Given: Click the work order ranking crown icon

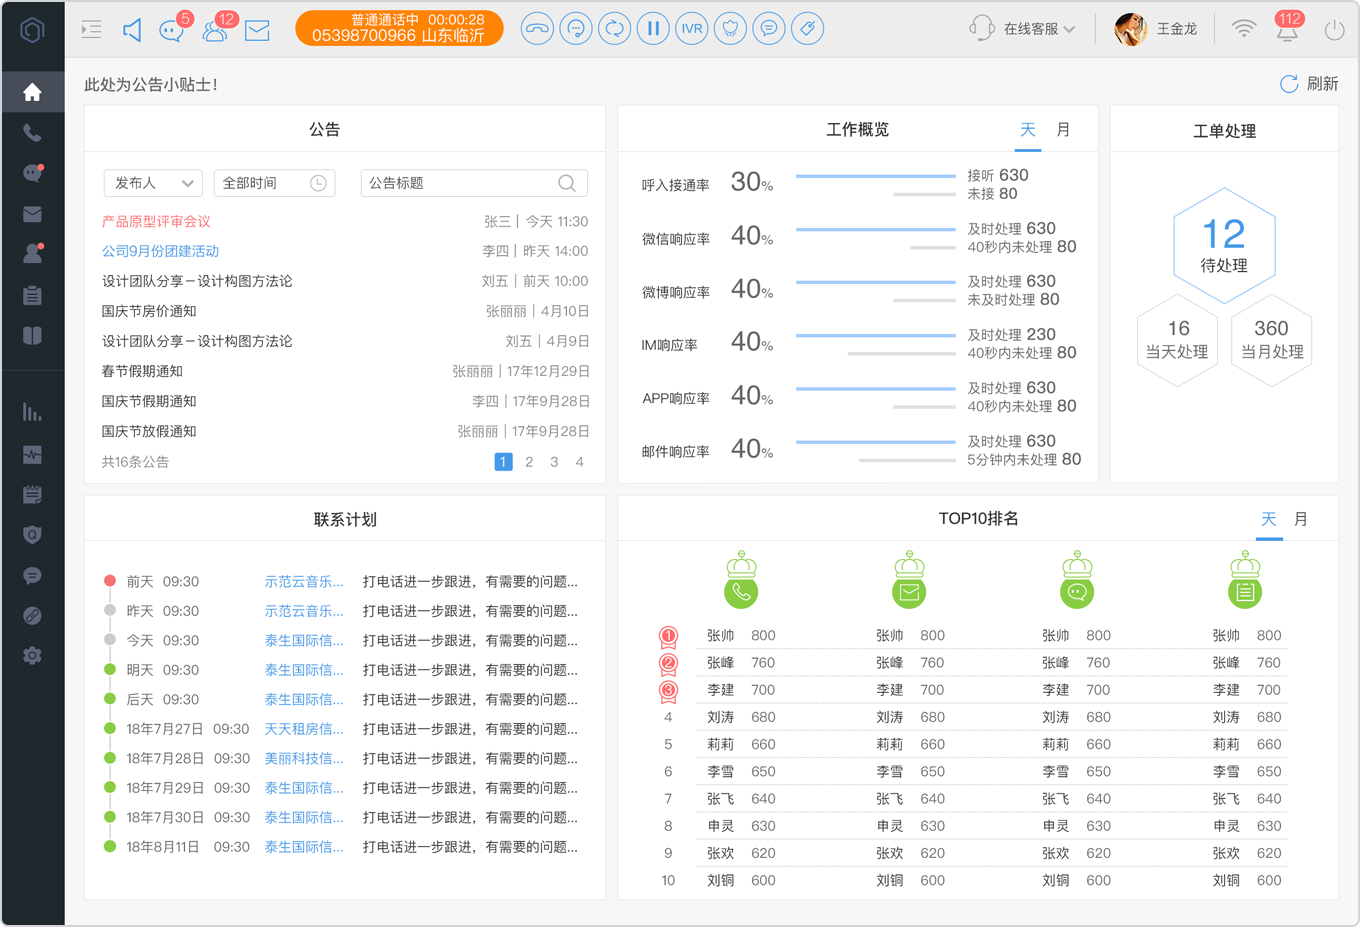Looking at the screenshot, I should coord(1245,579).
